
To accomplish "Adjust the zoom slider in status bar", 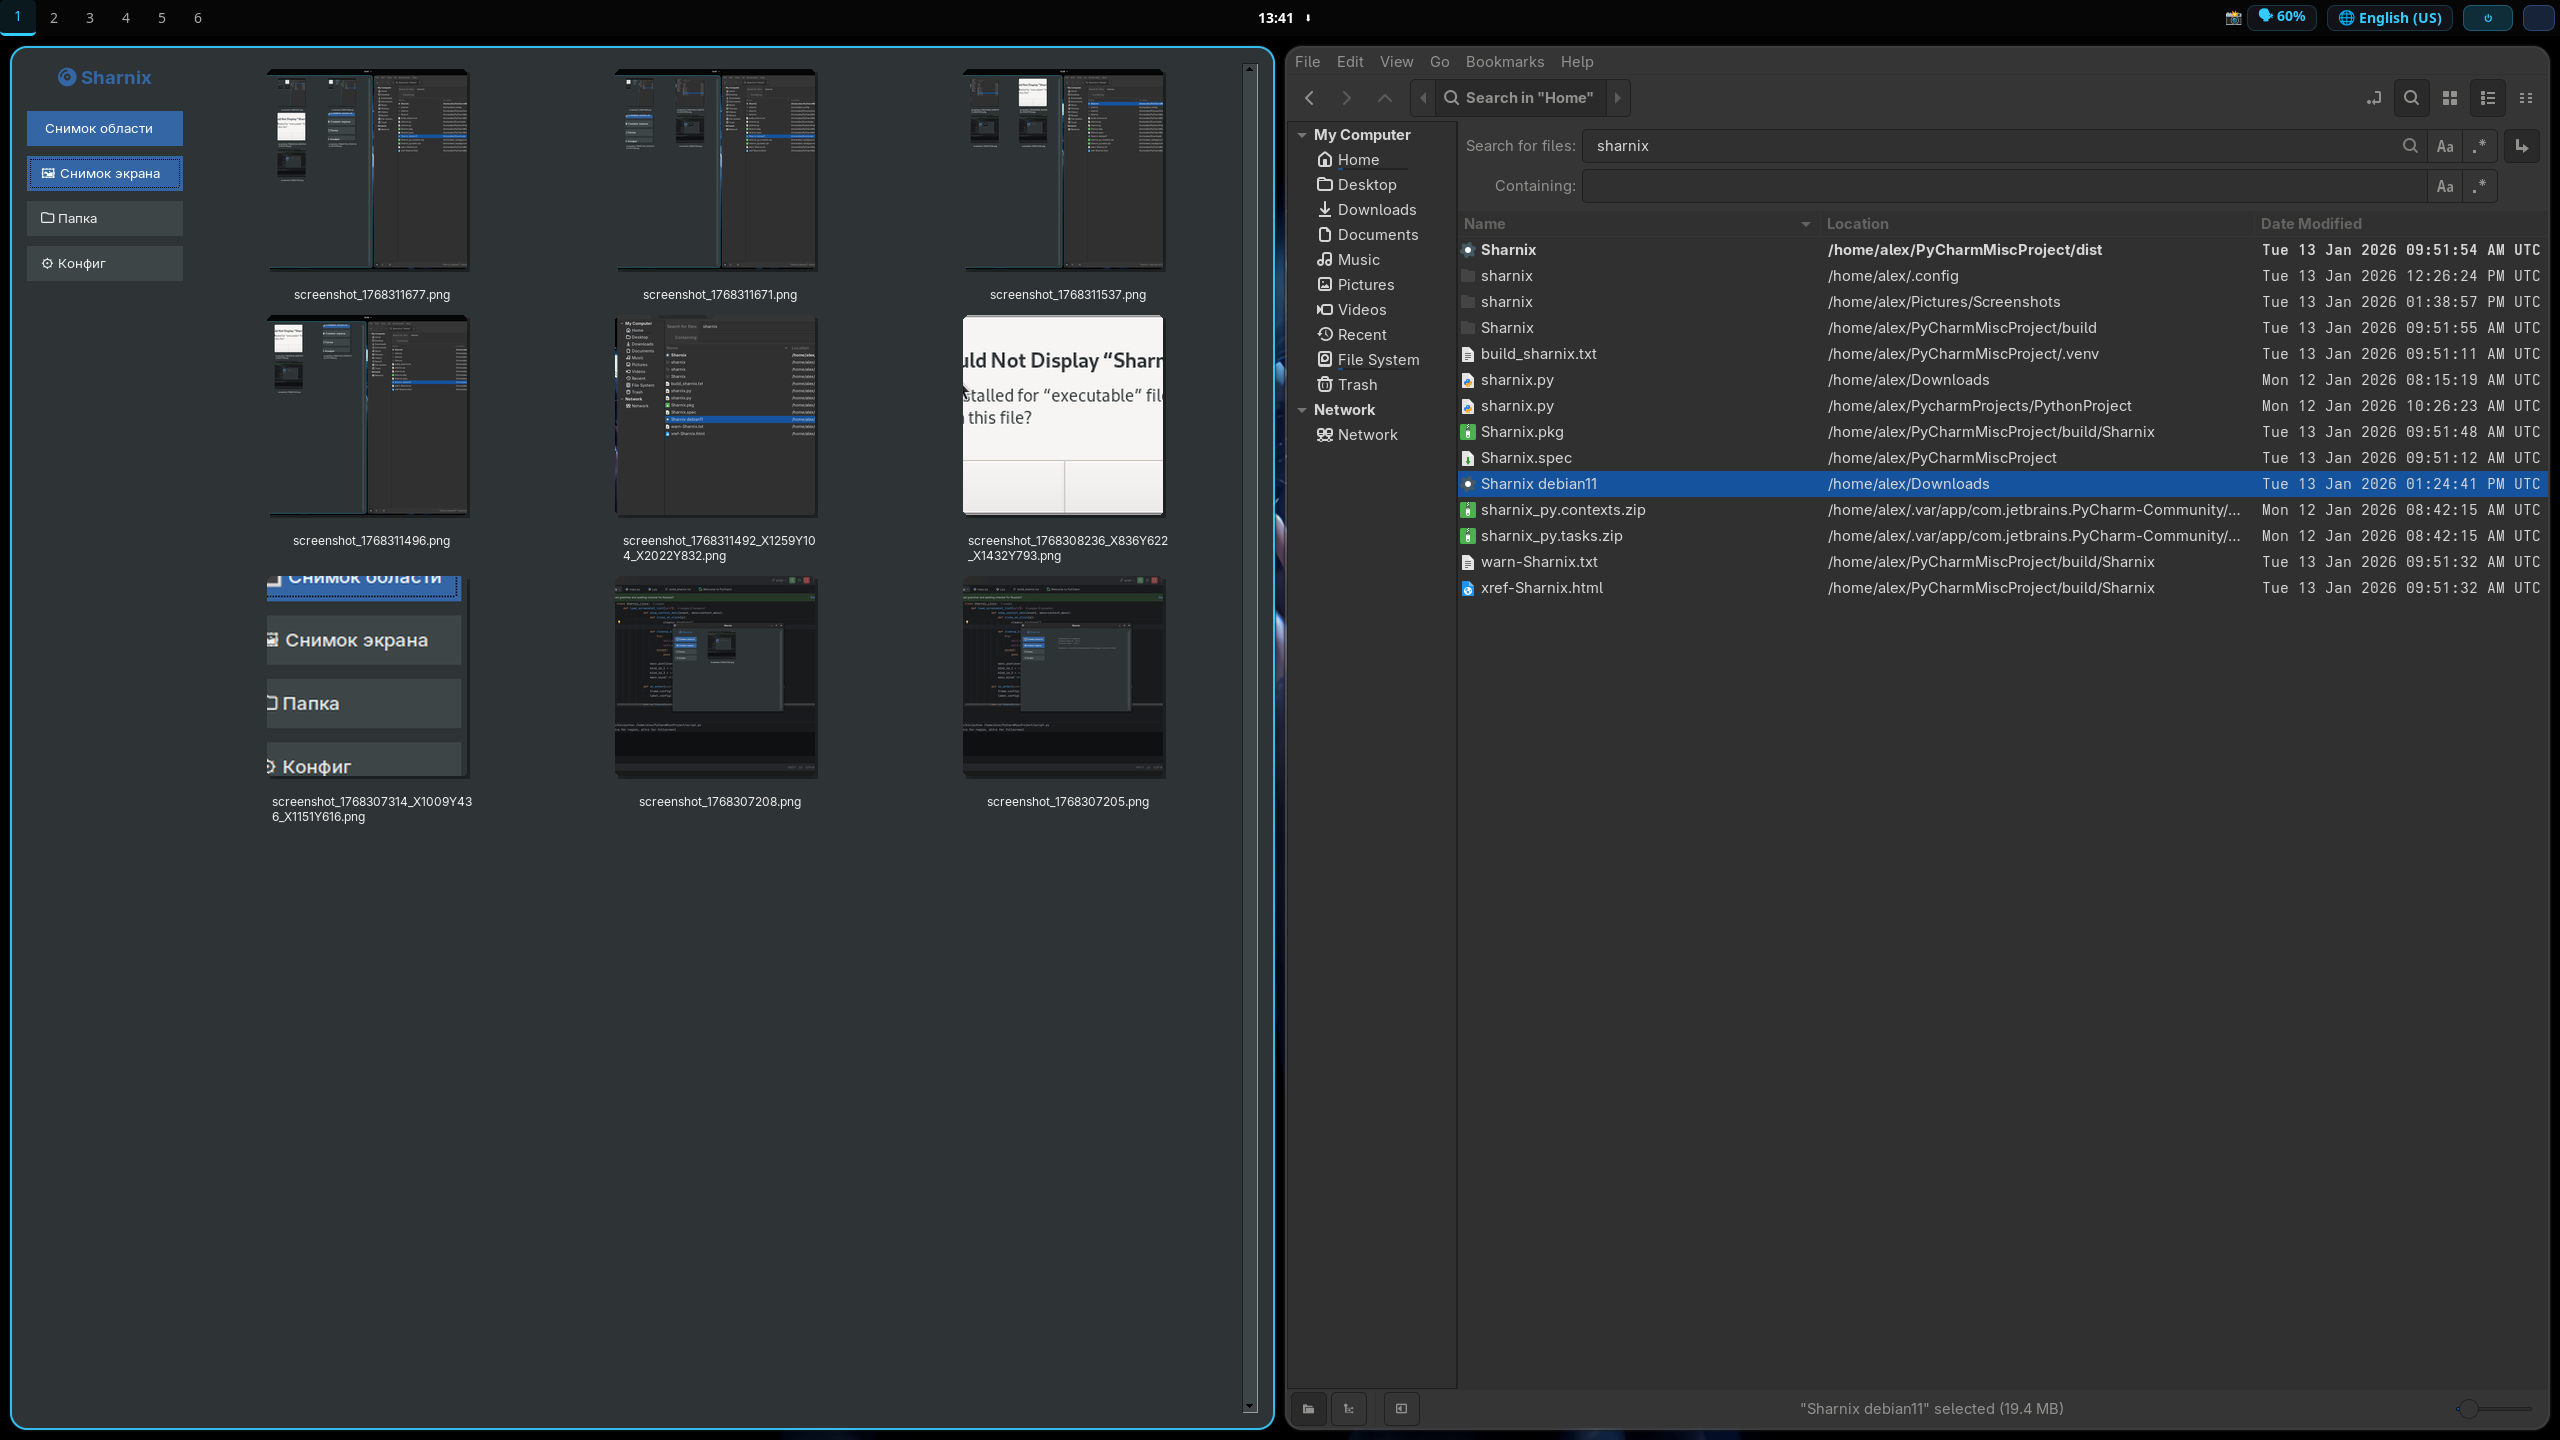I will (x=2468, y=1408).
